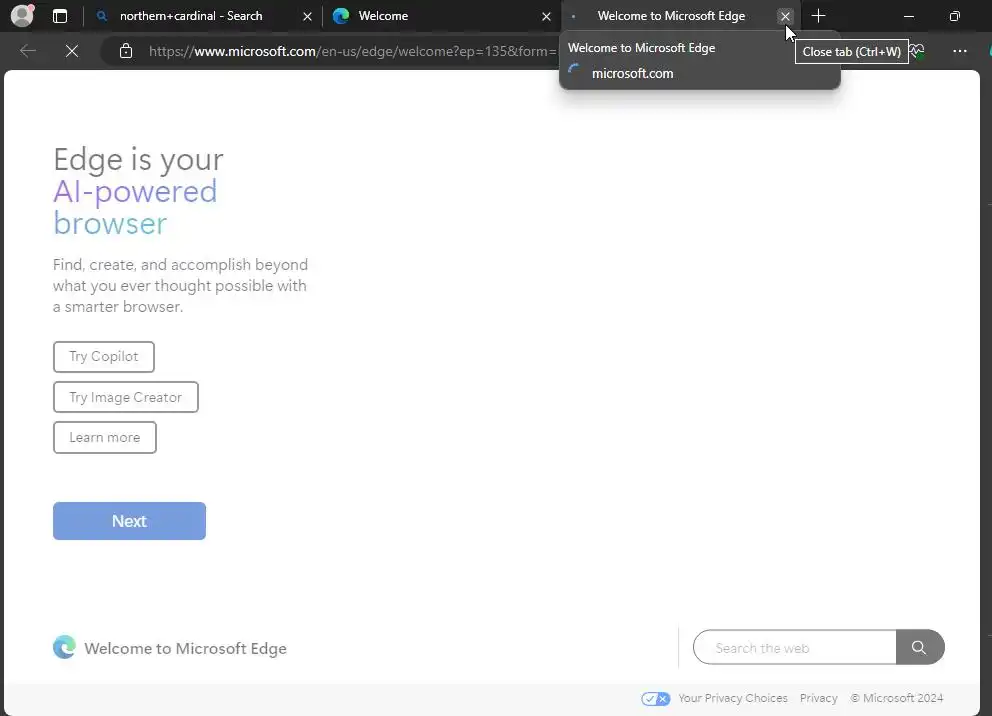Minimize the Edge browser window
Screen dimensions: 992x716
[908, 16]
